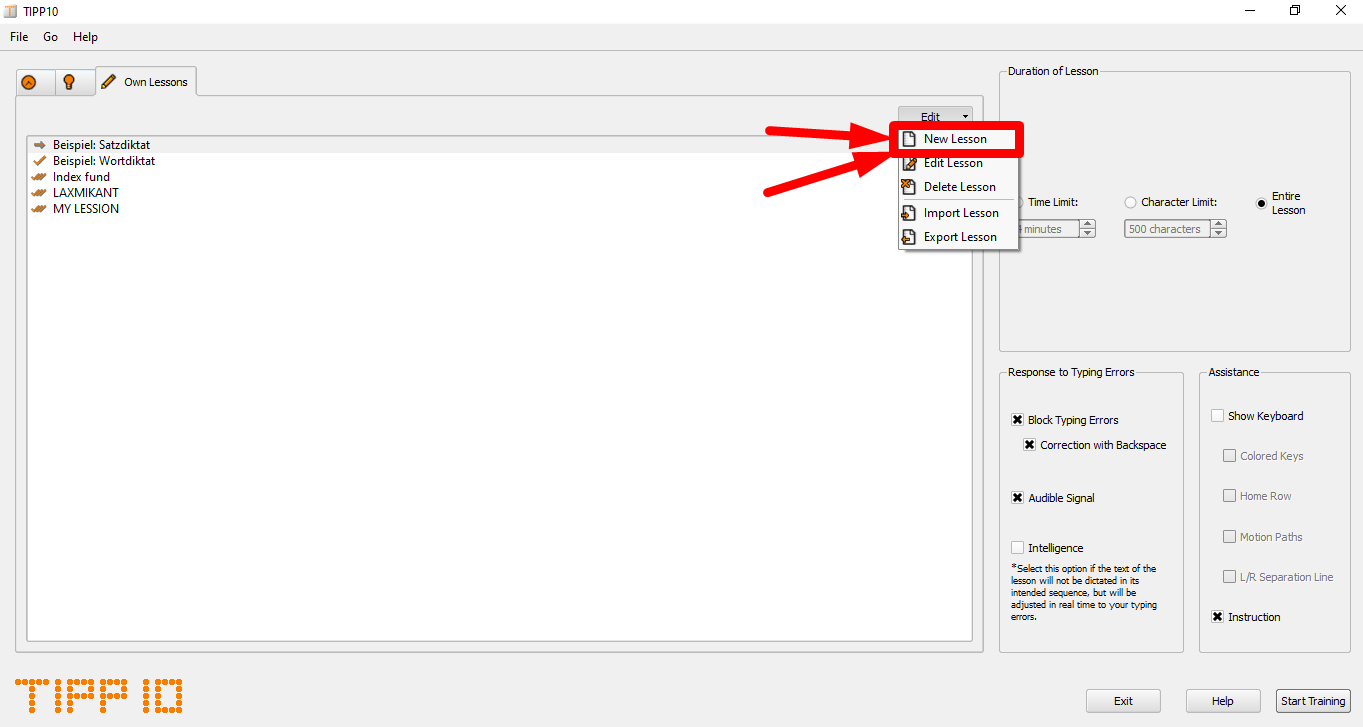This screenshot has height=727, width=1363.
Task: Click the icon beside Index fund
Action: point(40,177)
